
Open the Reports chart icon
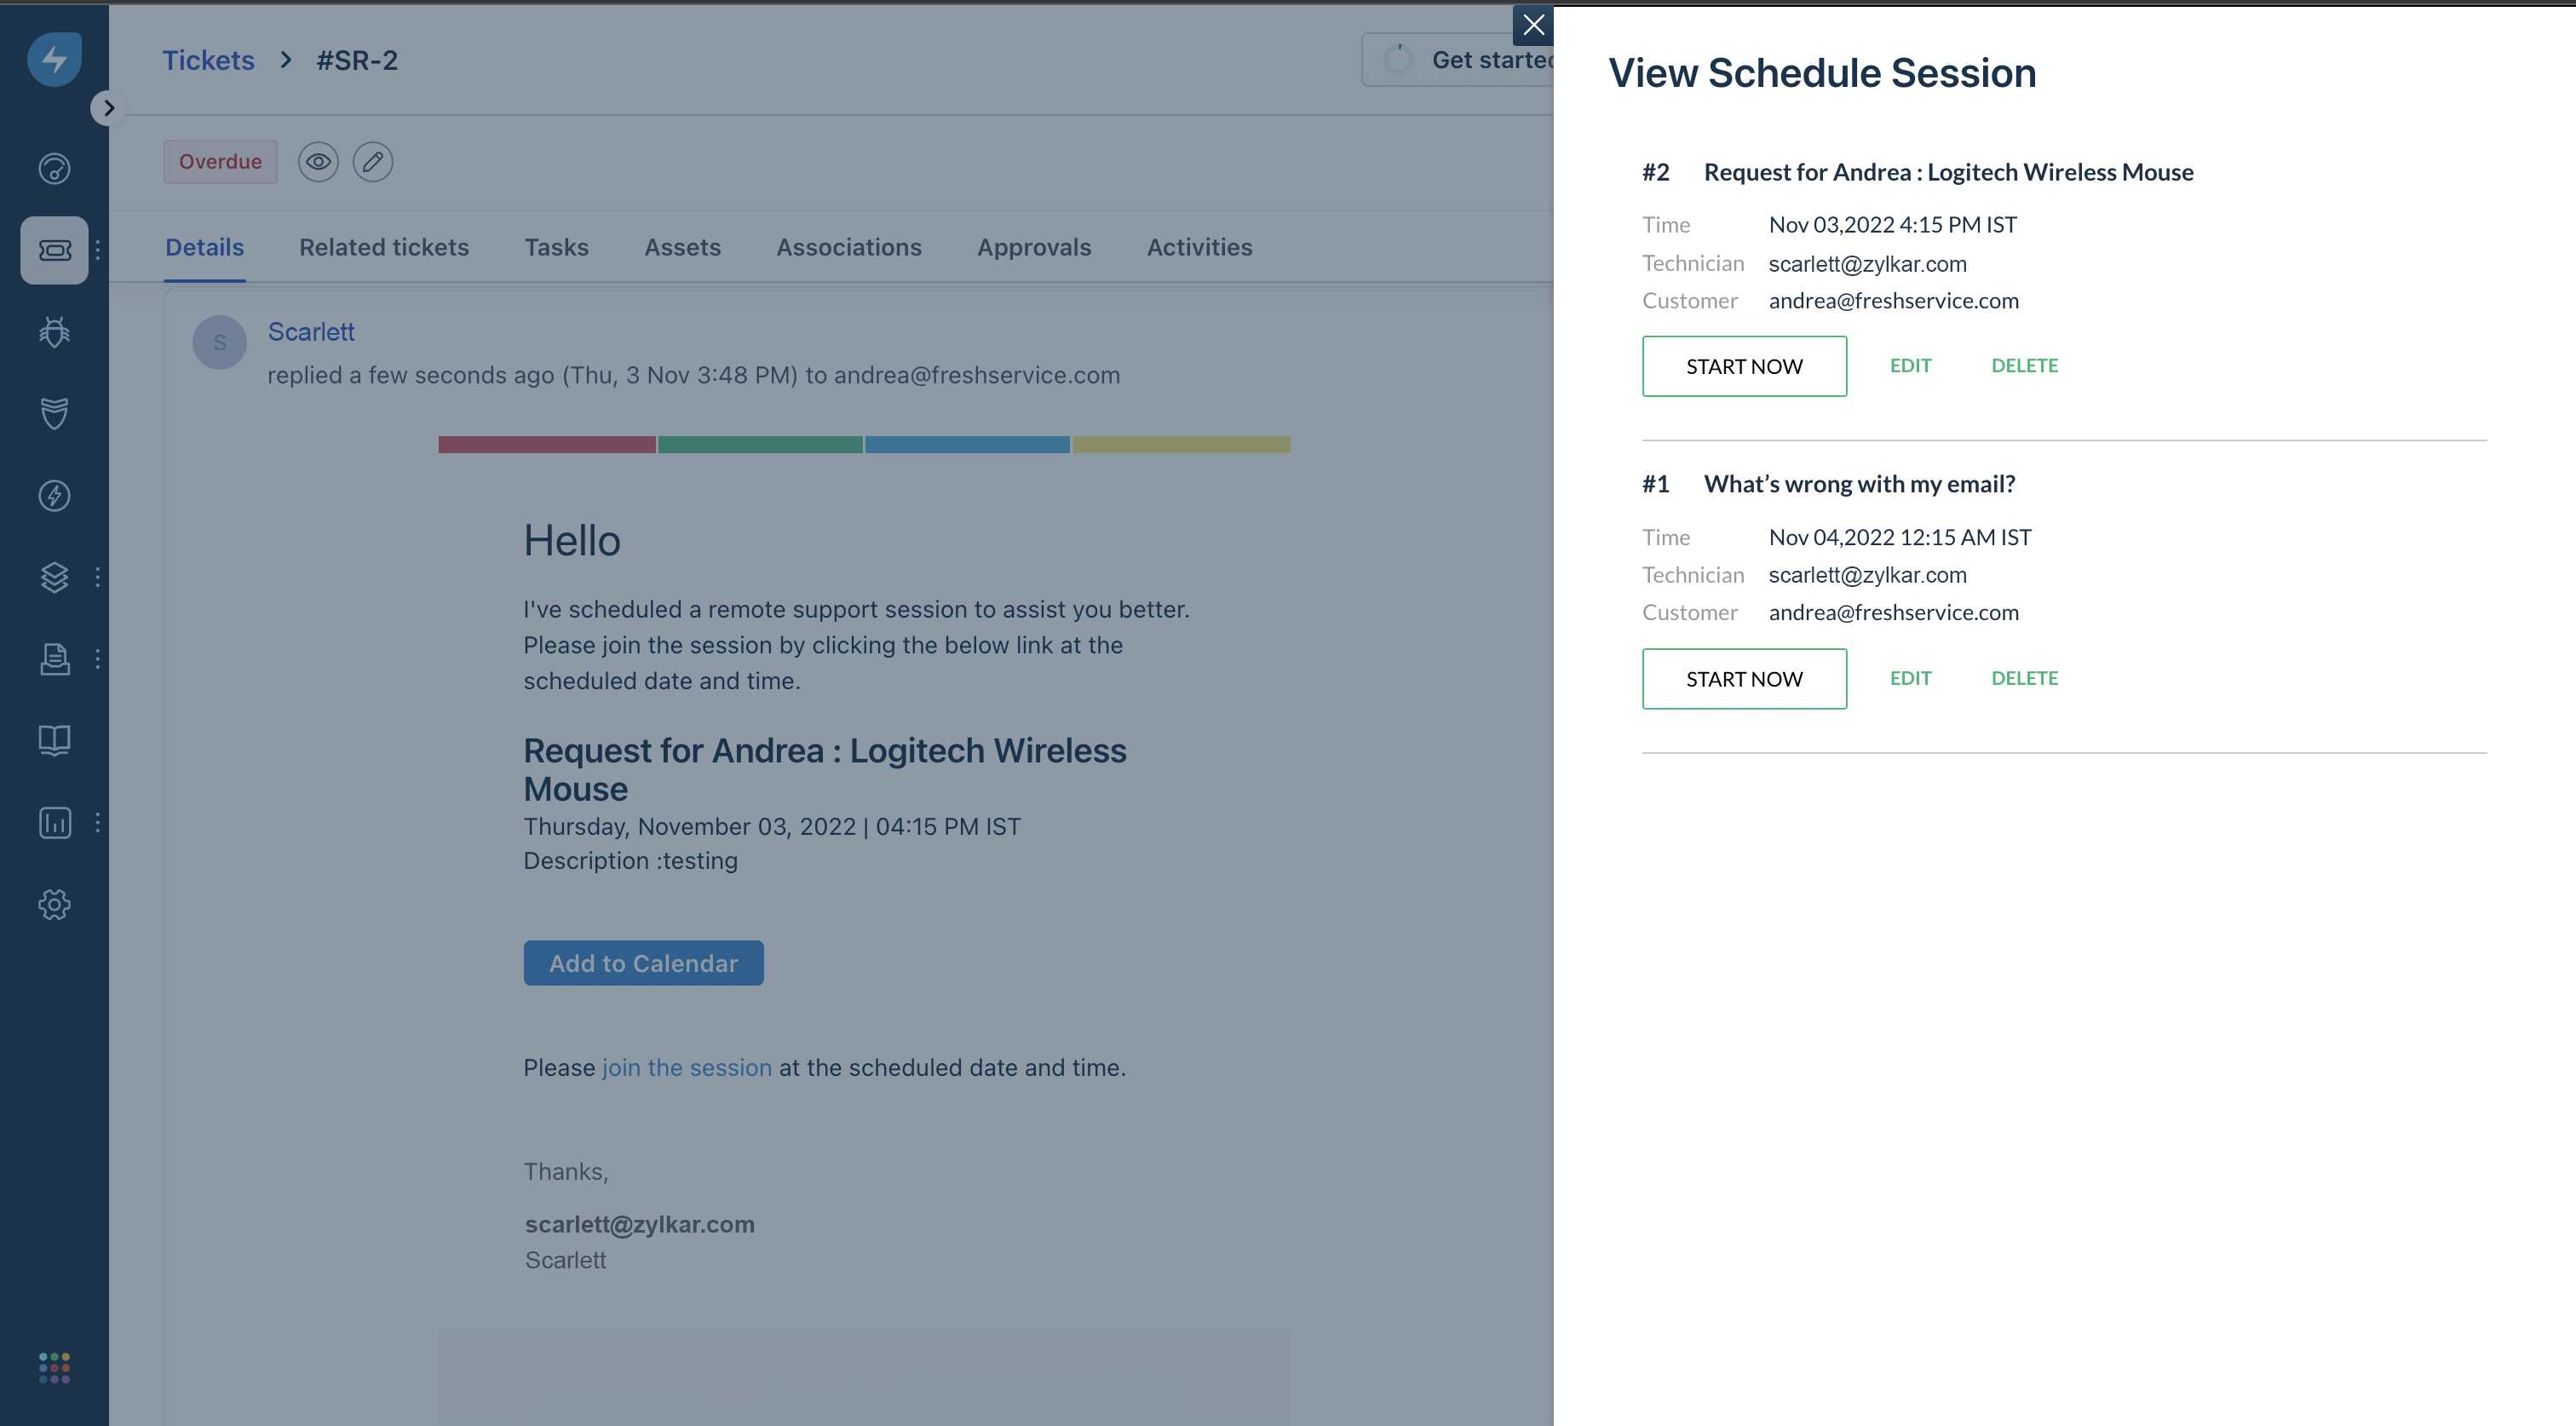tap(54, 822)
